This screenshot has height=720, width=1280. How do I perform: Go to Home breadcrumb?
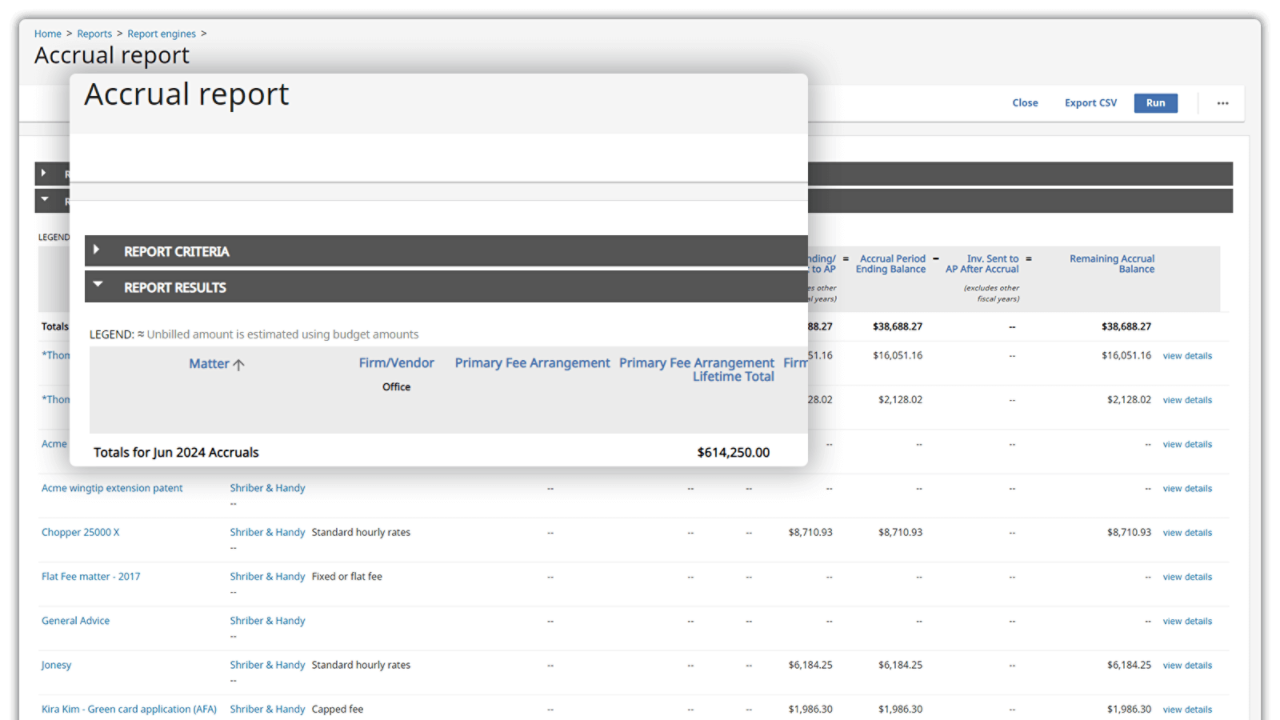[48, 34]
